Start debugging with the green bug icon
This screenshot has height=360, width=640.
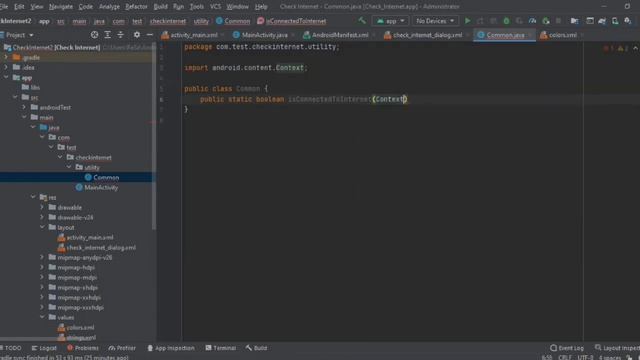click(x=506, y=20)
